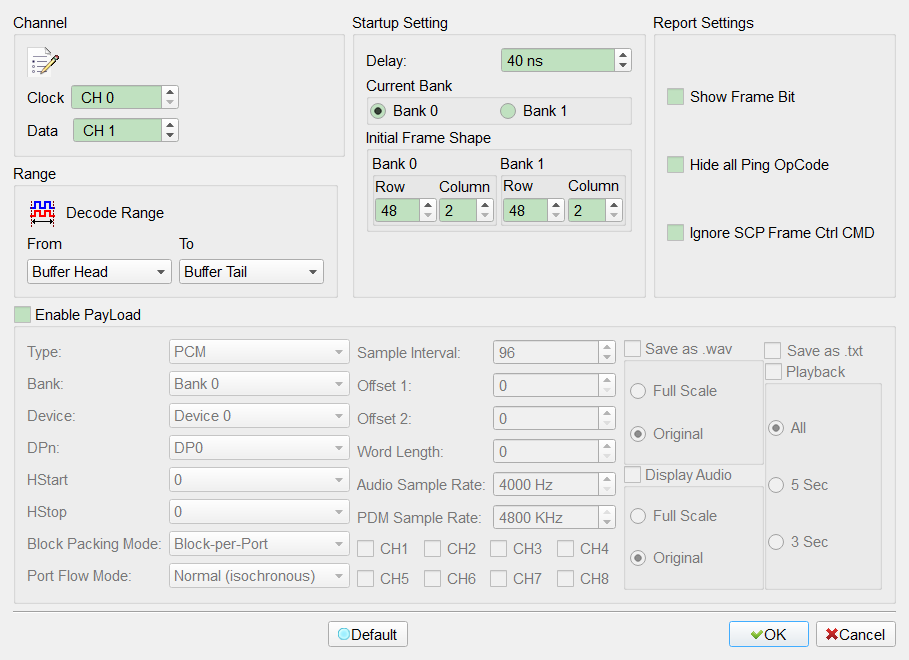Select Original under Display Audio
Image resolution: width=909 pixels, height=660 pixels.
[638, 558]
